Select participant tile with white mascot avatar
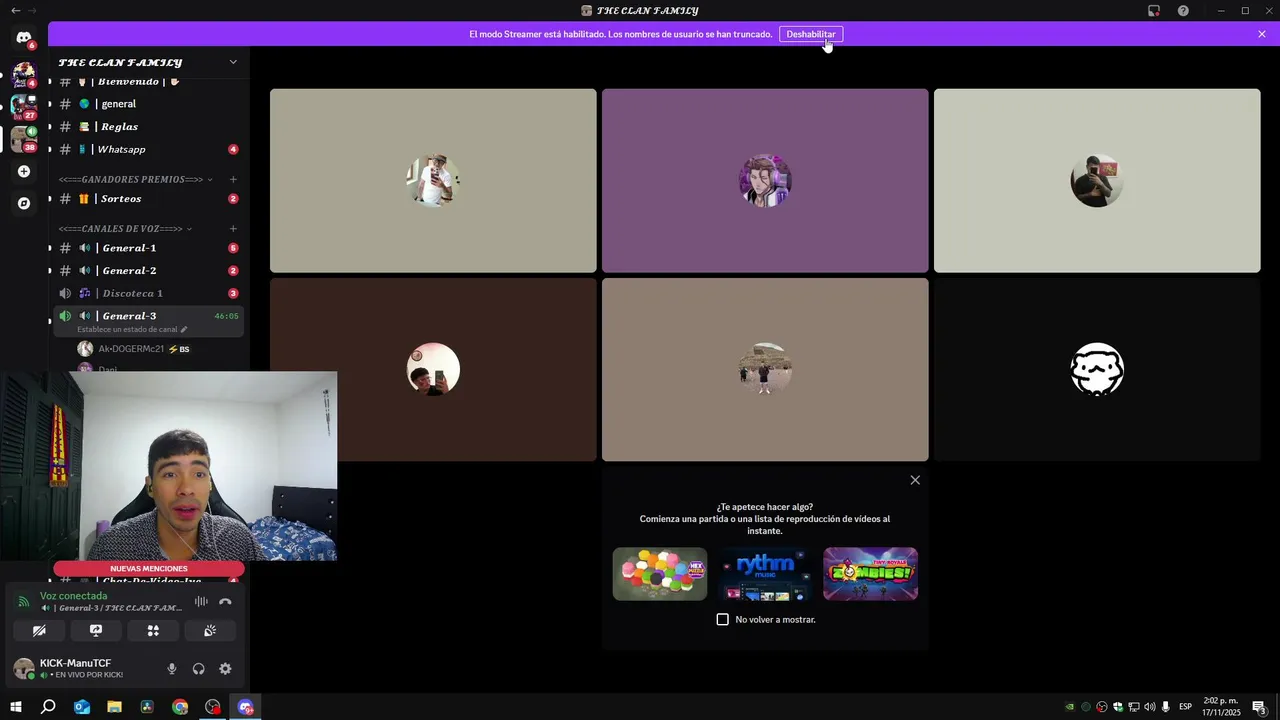The width and height of the screenshot is (1280, 720). pos(1097,370)
